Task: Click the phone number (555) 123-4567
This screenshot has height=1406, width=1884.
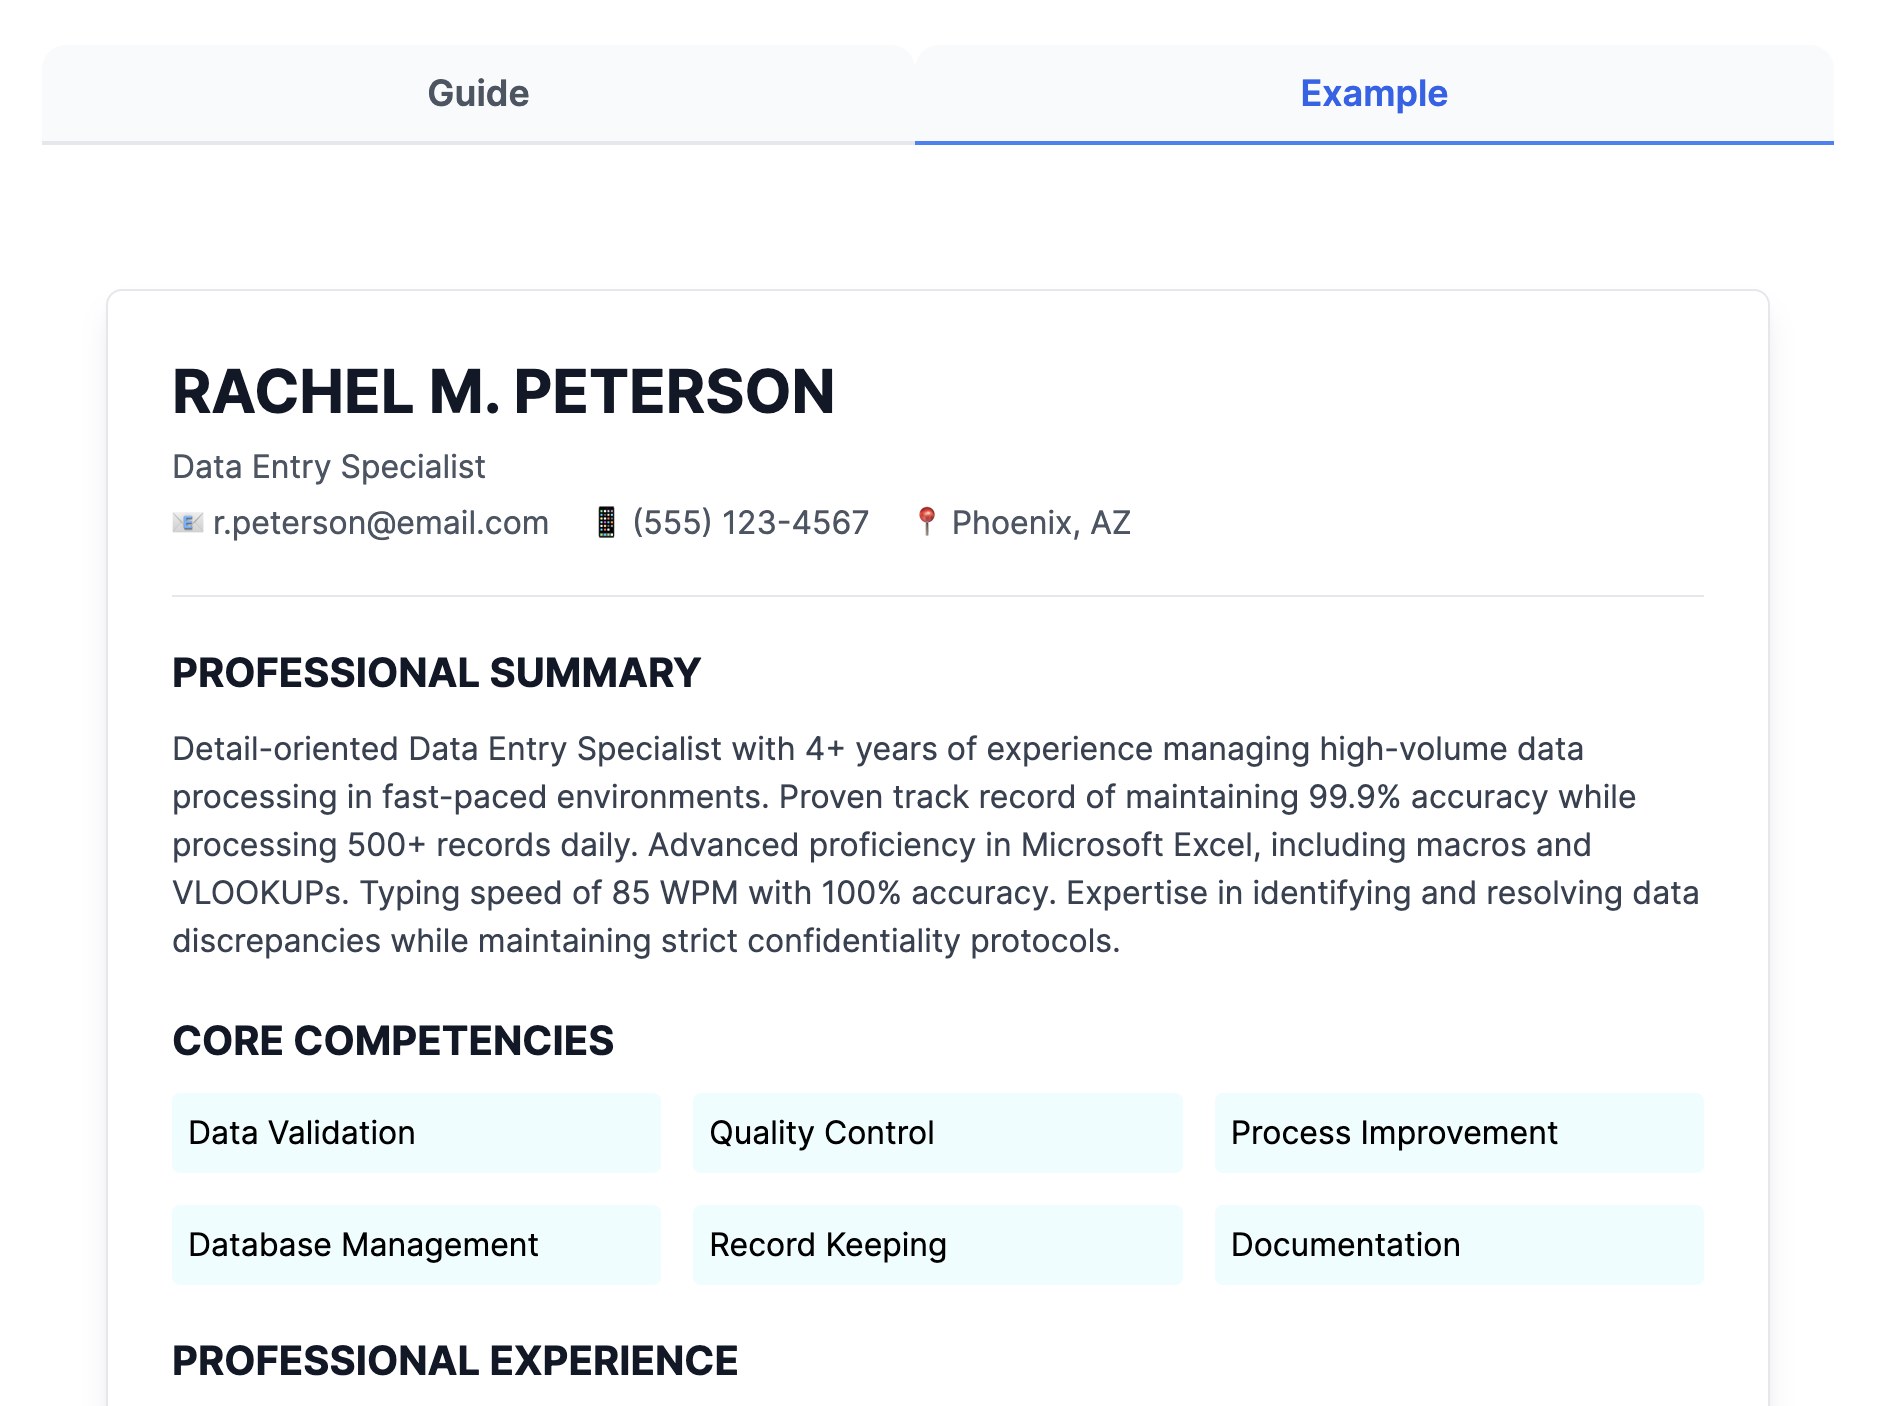Action: pos(750,523)
